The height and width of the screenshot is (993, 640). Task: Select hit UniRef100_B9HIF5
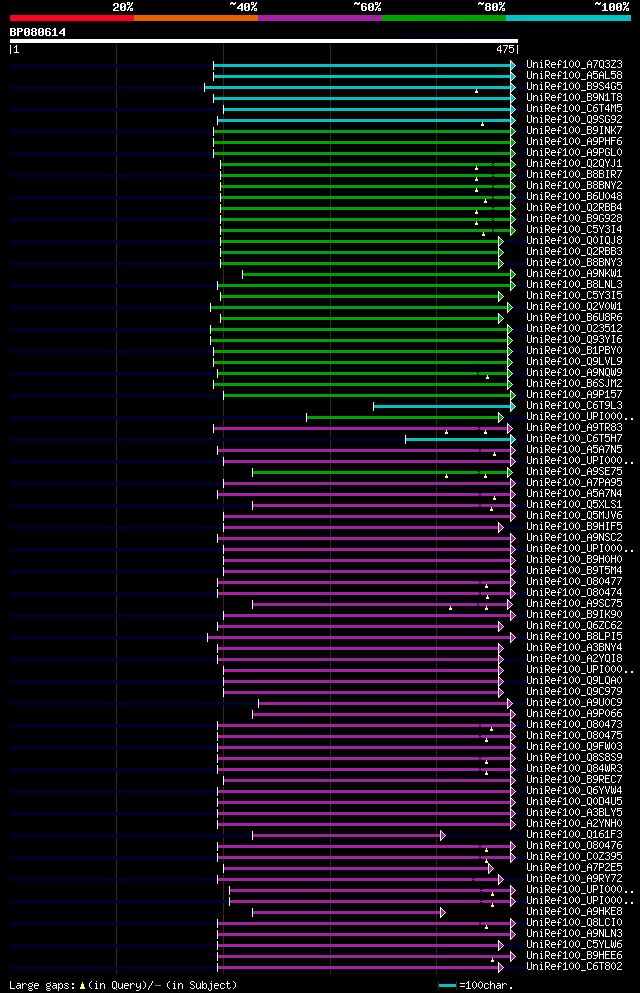click(574, 526)
